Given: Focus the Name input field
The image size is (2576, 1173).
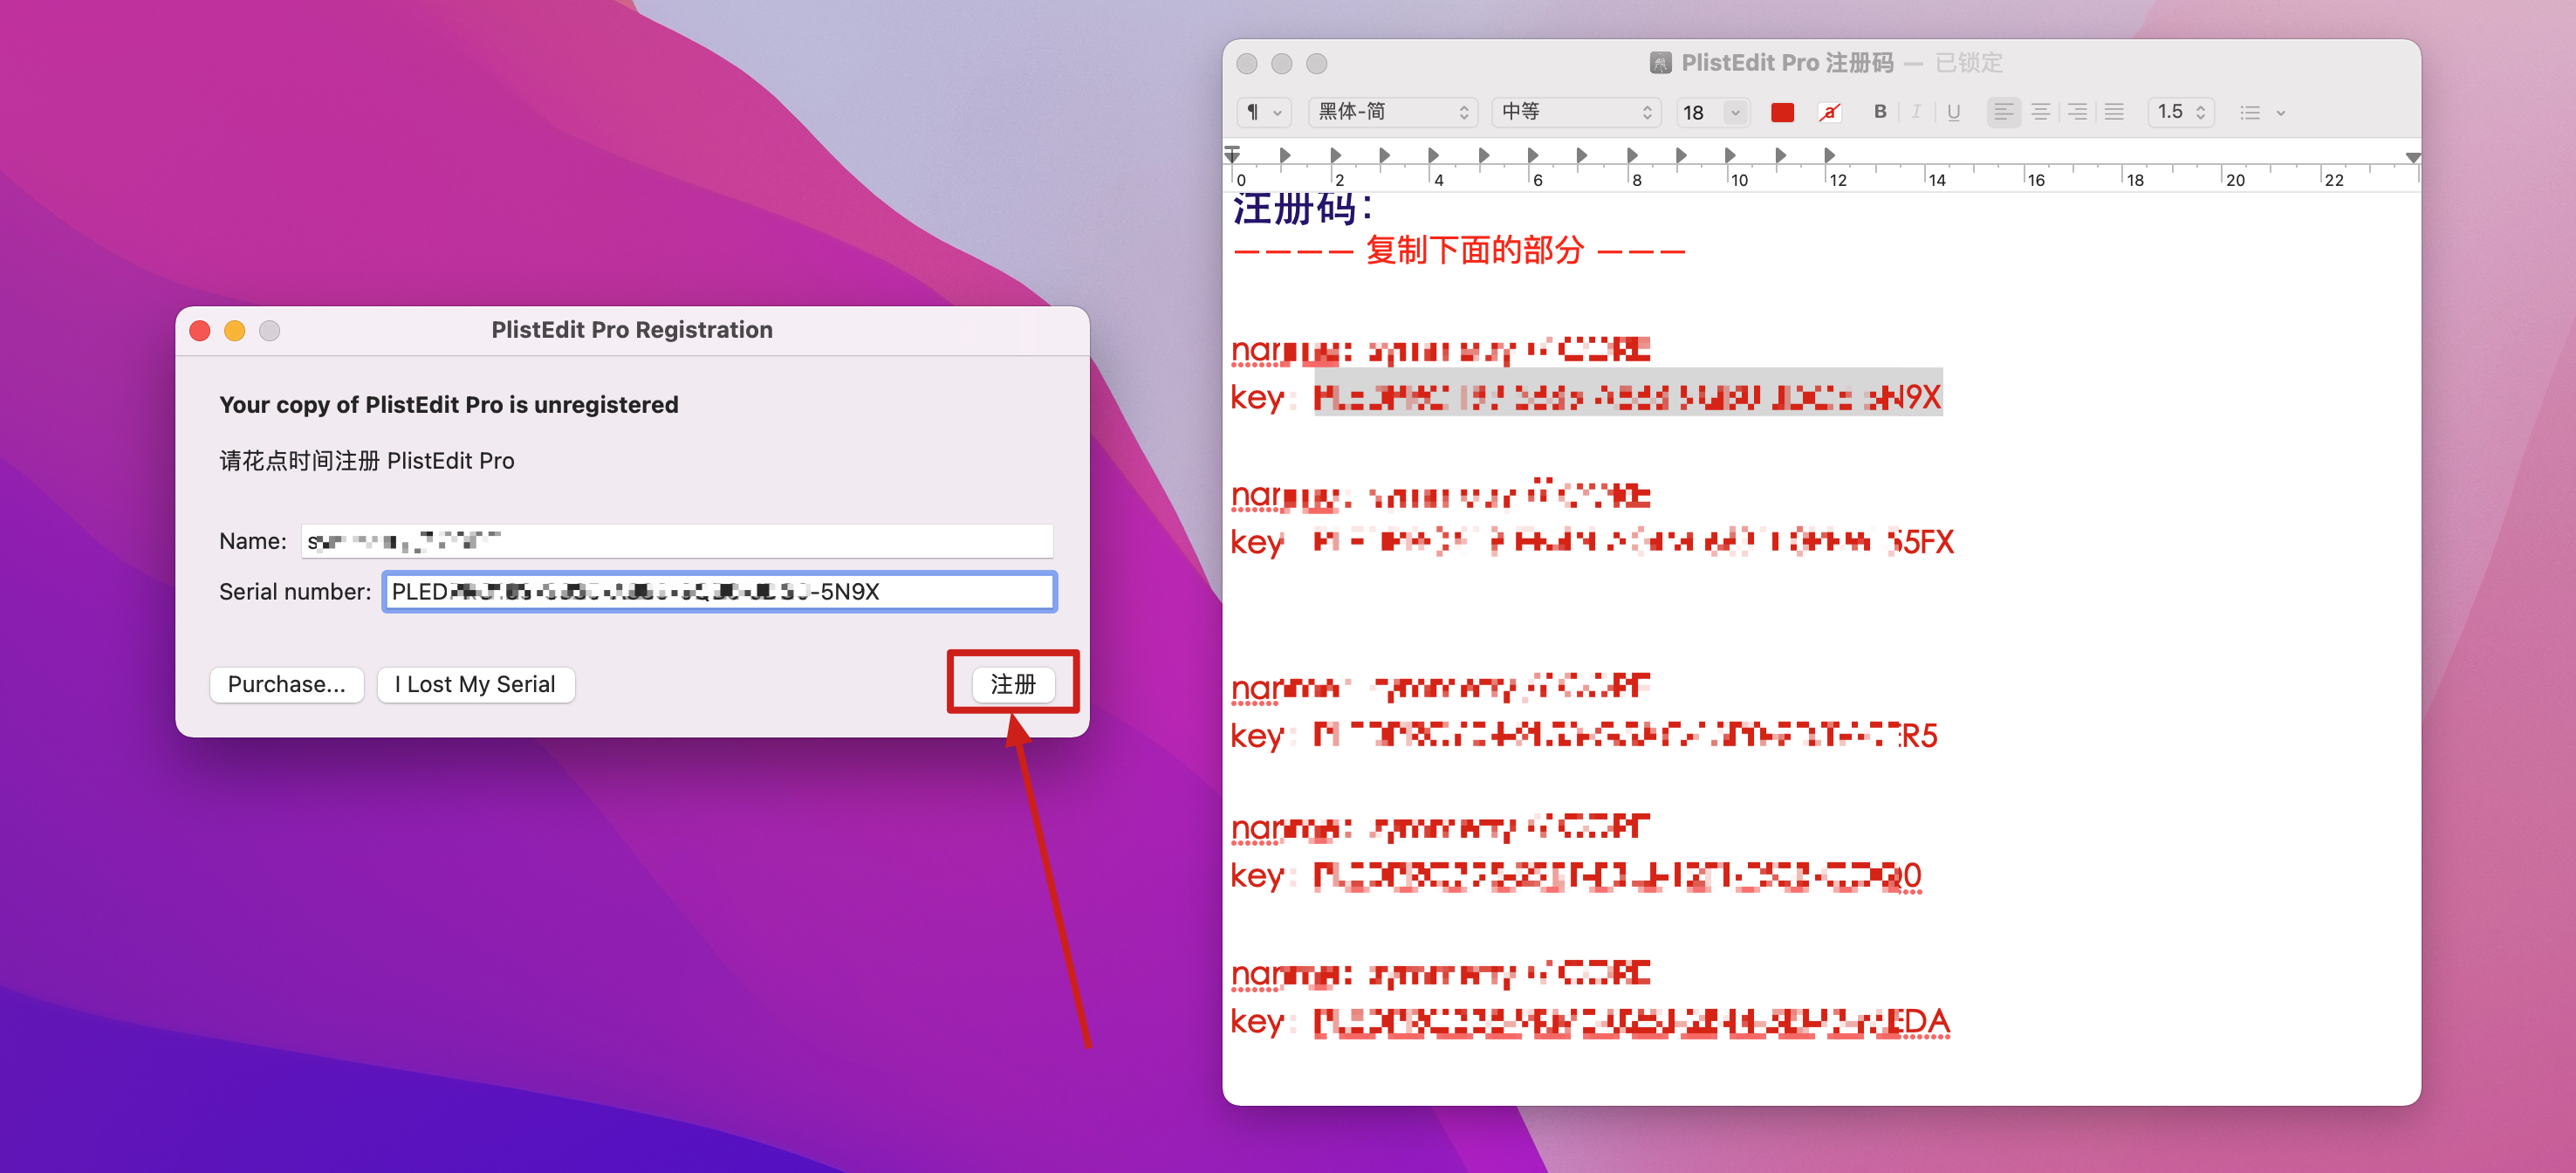Looking at the screenshot, I should [677, 541].
